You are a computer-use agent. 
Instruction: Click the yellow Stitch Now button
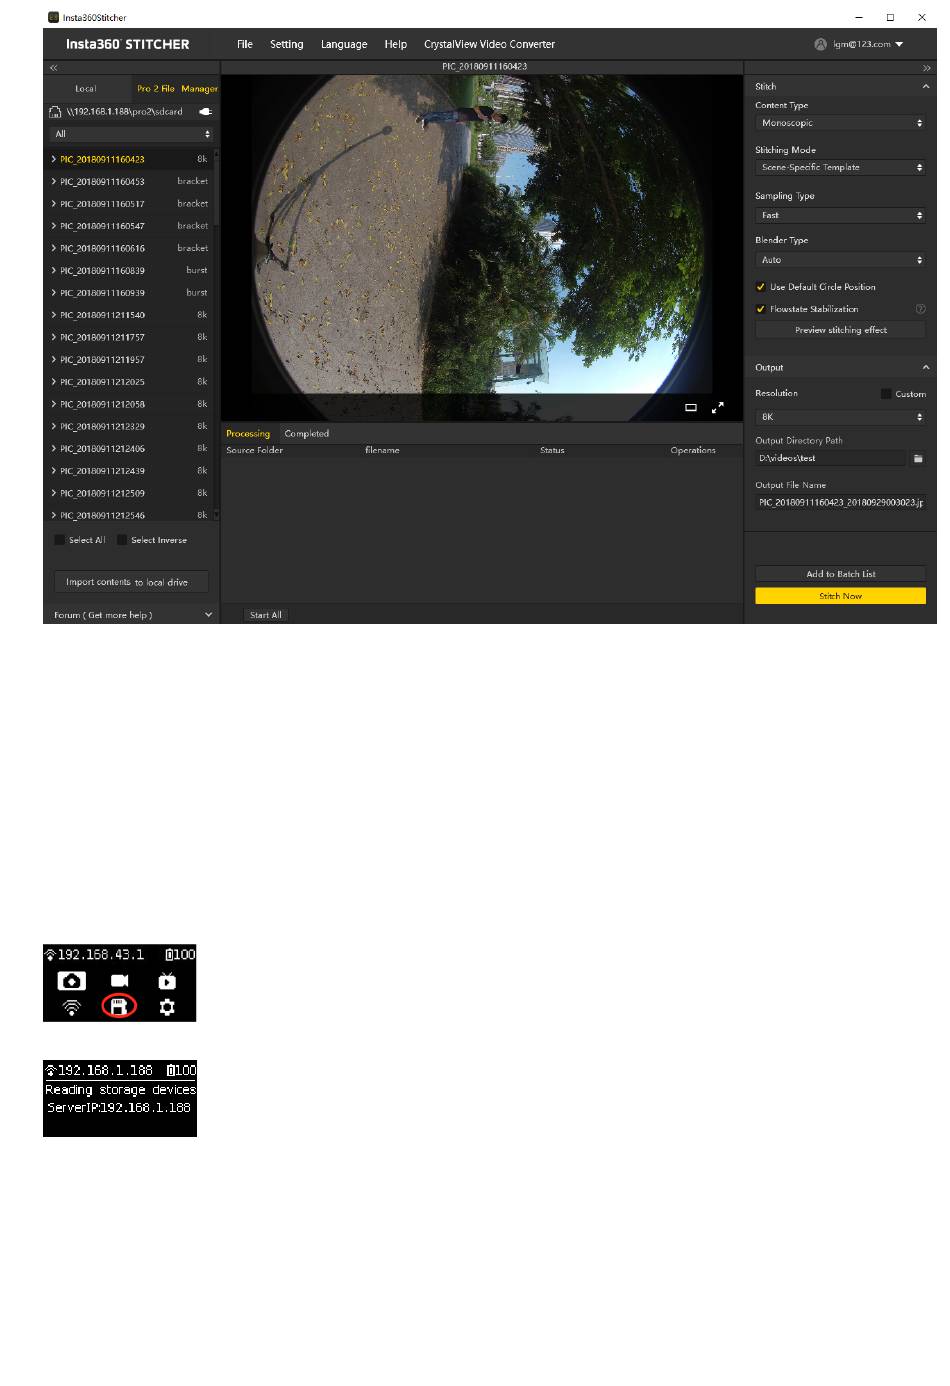(841, 596)
